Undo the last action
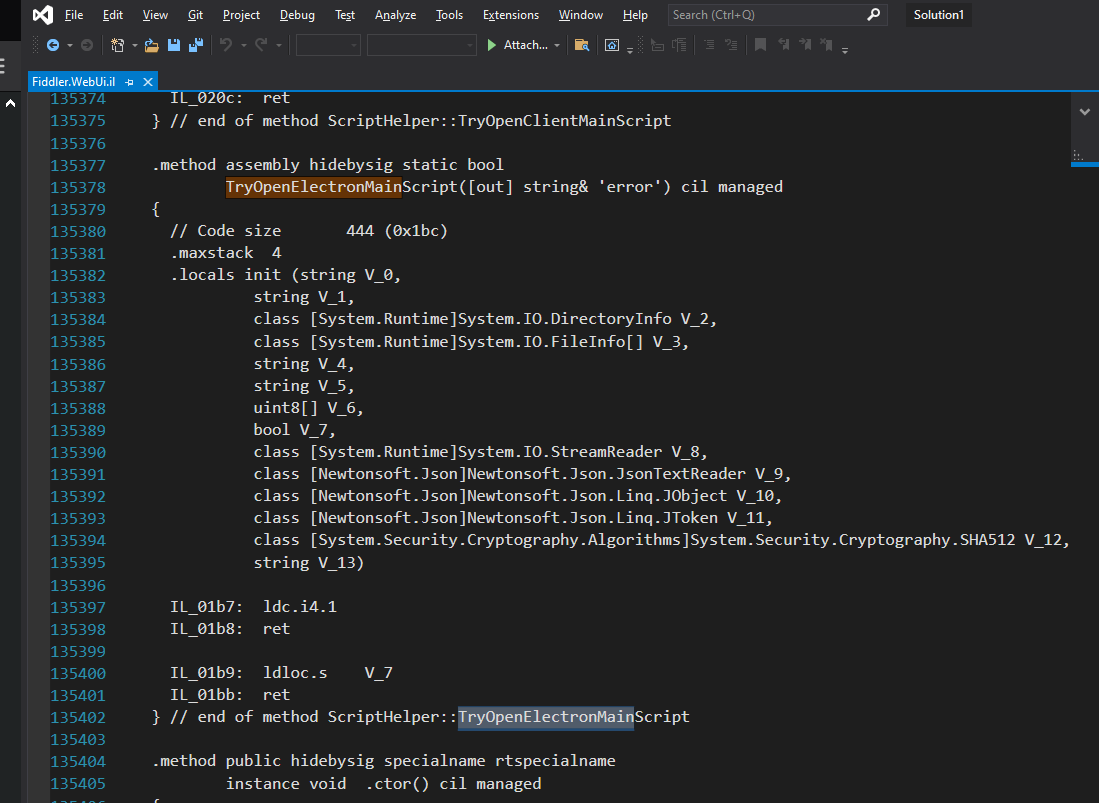The image size is (1099, 803). 226,46
